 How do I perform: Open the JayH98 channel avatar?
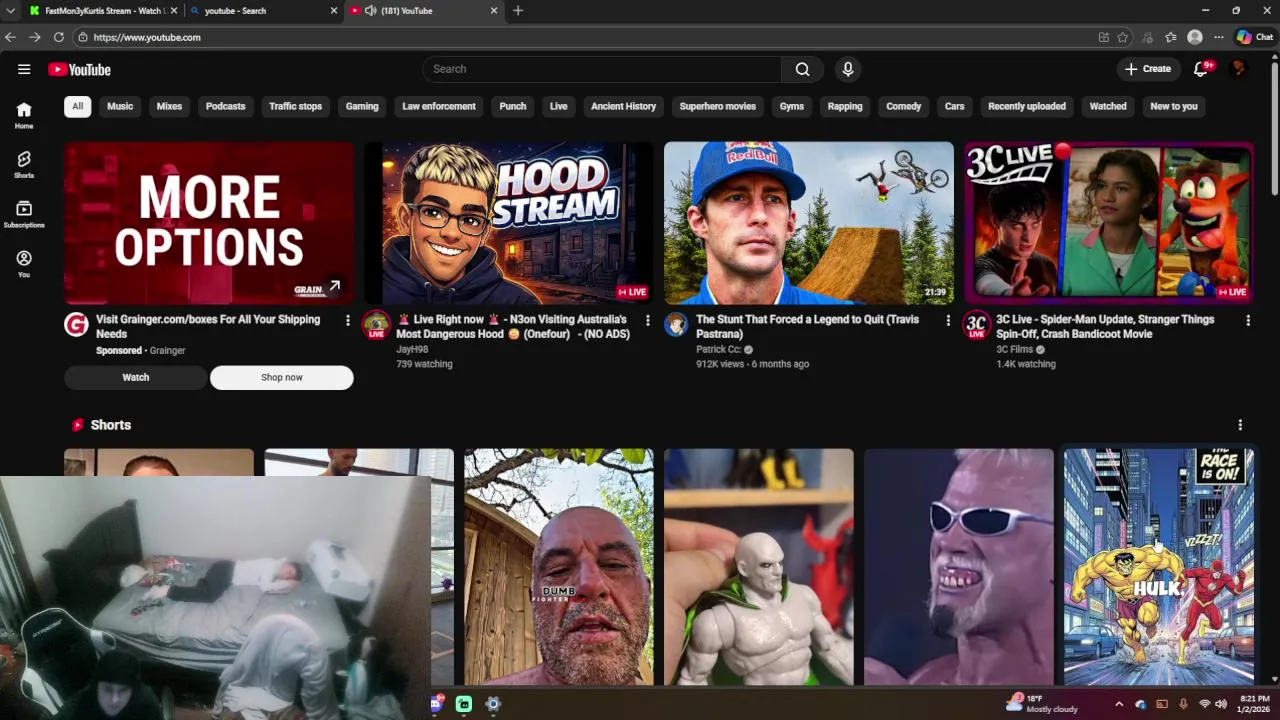pyautogui.click(x=376, y=325)
